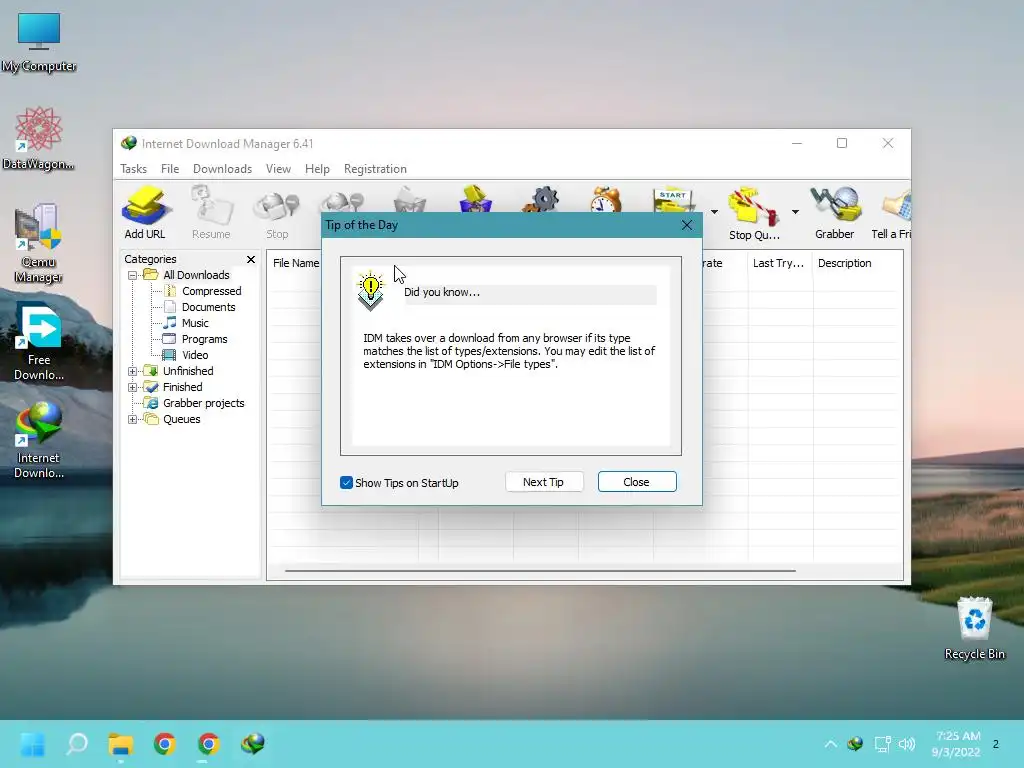
Task: Select the Music category
Action: [x=195, y=323]
